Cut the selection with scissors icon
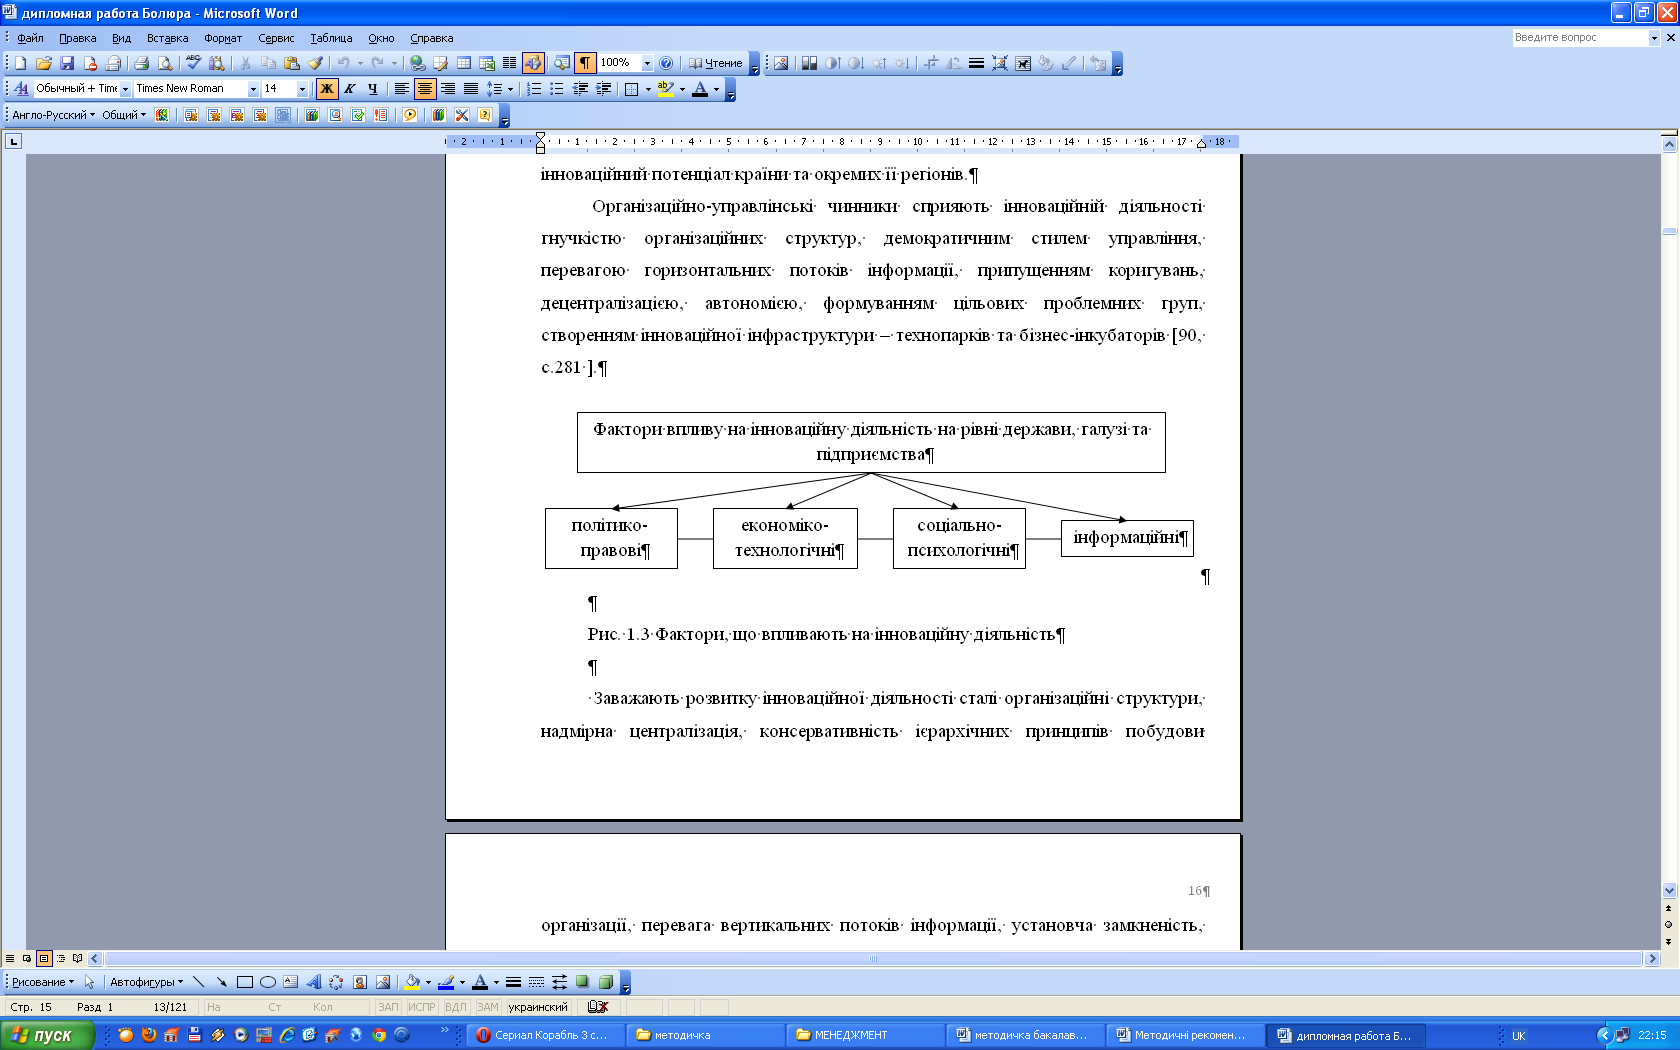This screenshot has height=1050, width=1680. [245, 63]
